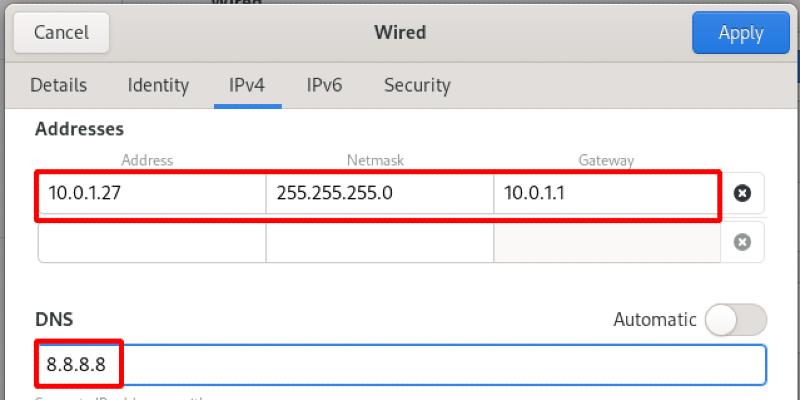
Task: Click the address field containing 10.0.1.27
Action: 152,193
